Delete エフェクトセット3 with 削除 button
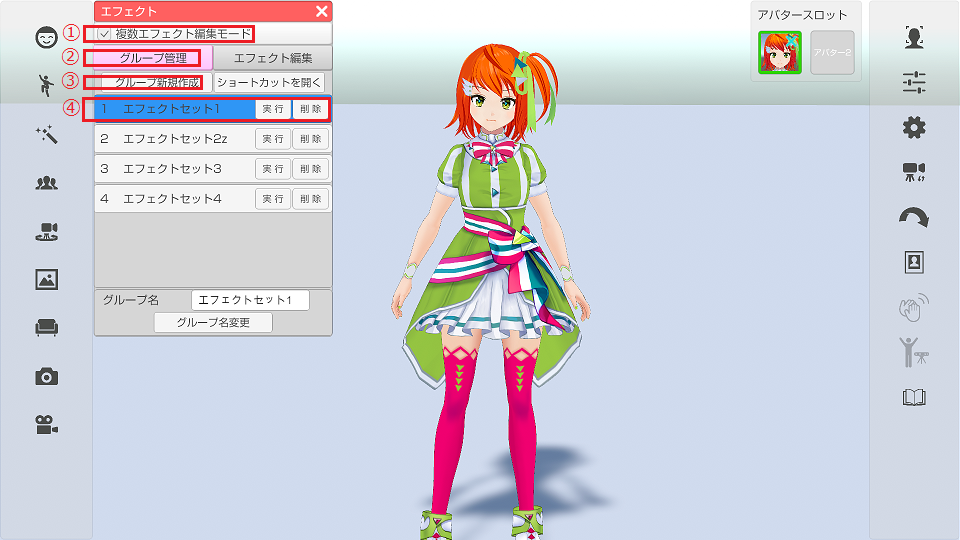Image resolution: width=960 pixels, height=540 pixels. click(311, 169)
